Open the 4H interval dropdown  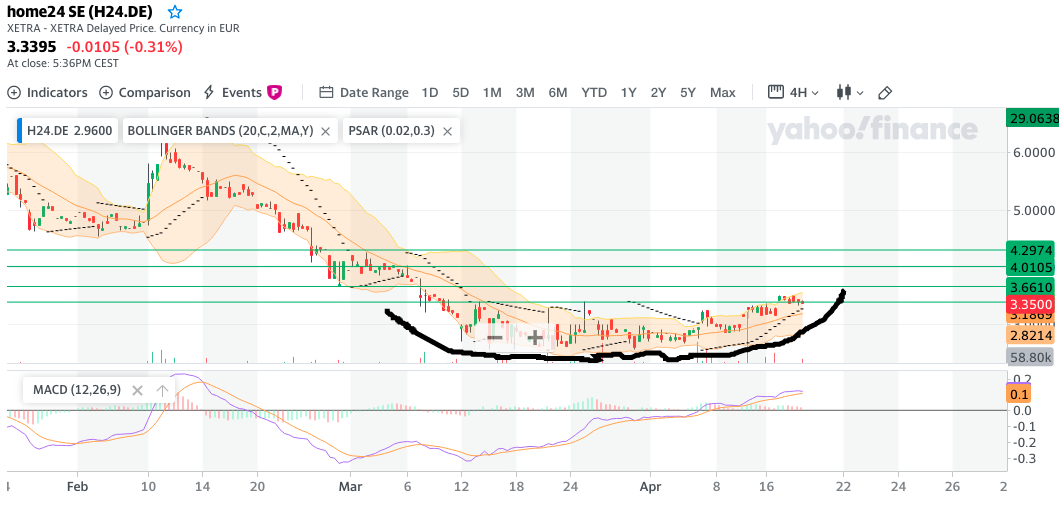(794, 93)
